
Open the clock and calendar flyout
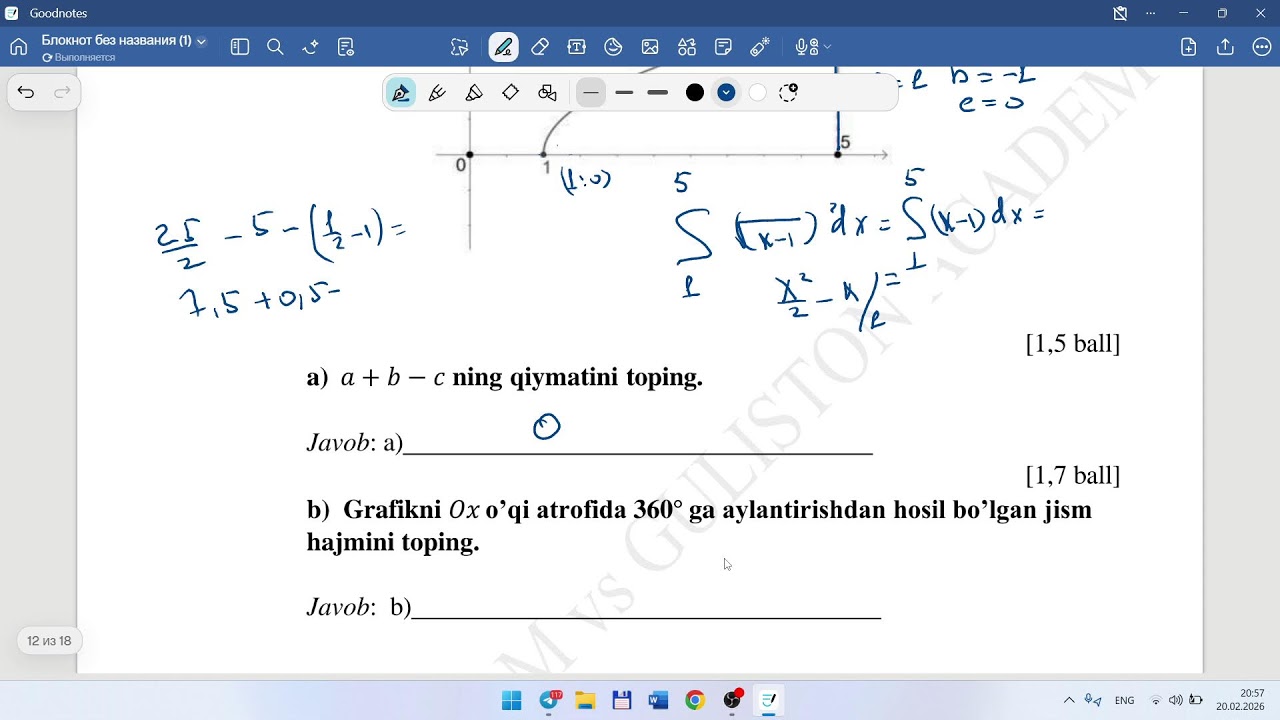click(1240, 700)
